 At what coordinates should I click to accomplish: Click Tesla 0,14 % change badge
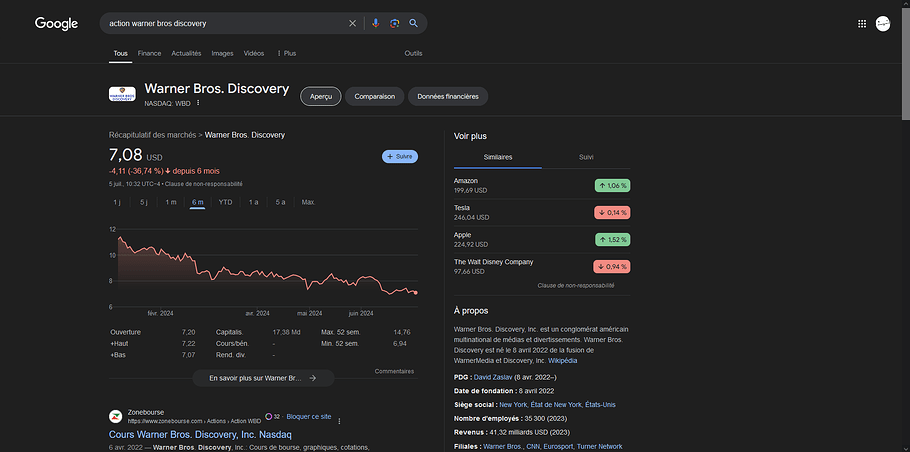click(x=612, y=212)
